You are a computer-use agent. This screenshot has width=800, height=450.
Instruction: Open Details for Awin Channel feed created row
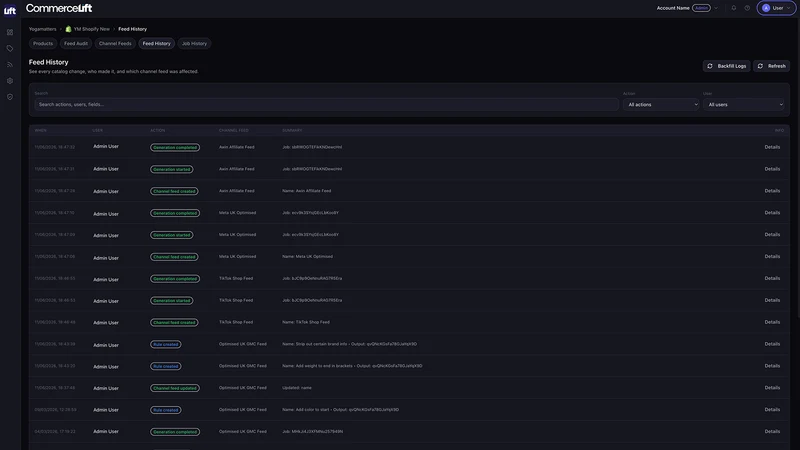tap(772, 191)
